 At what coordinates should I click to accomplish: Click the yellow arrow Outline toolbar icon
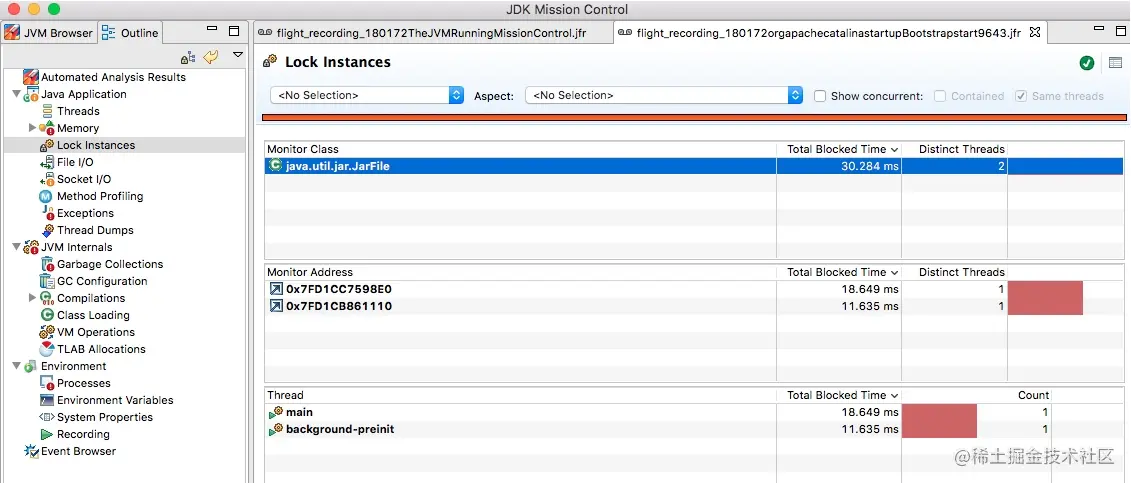click(x=211, y=56)
